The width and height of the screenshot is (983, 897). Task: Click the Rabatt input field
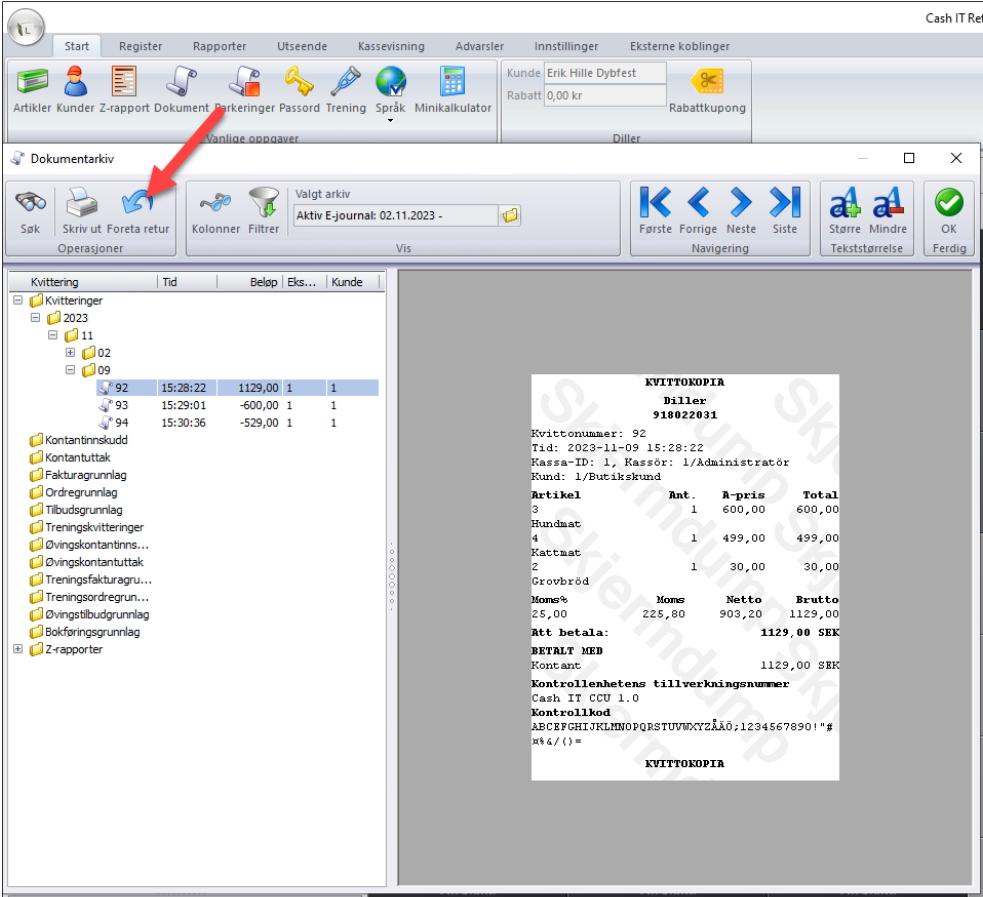tap(604, 96)
